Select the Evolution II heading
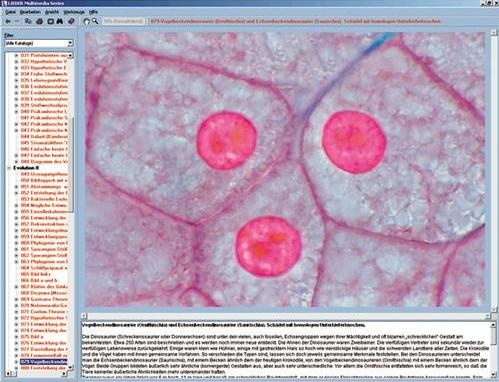The width and height of the screenshot is (499, 382). [26, 168]
